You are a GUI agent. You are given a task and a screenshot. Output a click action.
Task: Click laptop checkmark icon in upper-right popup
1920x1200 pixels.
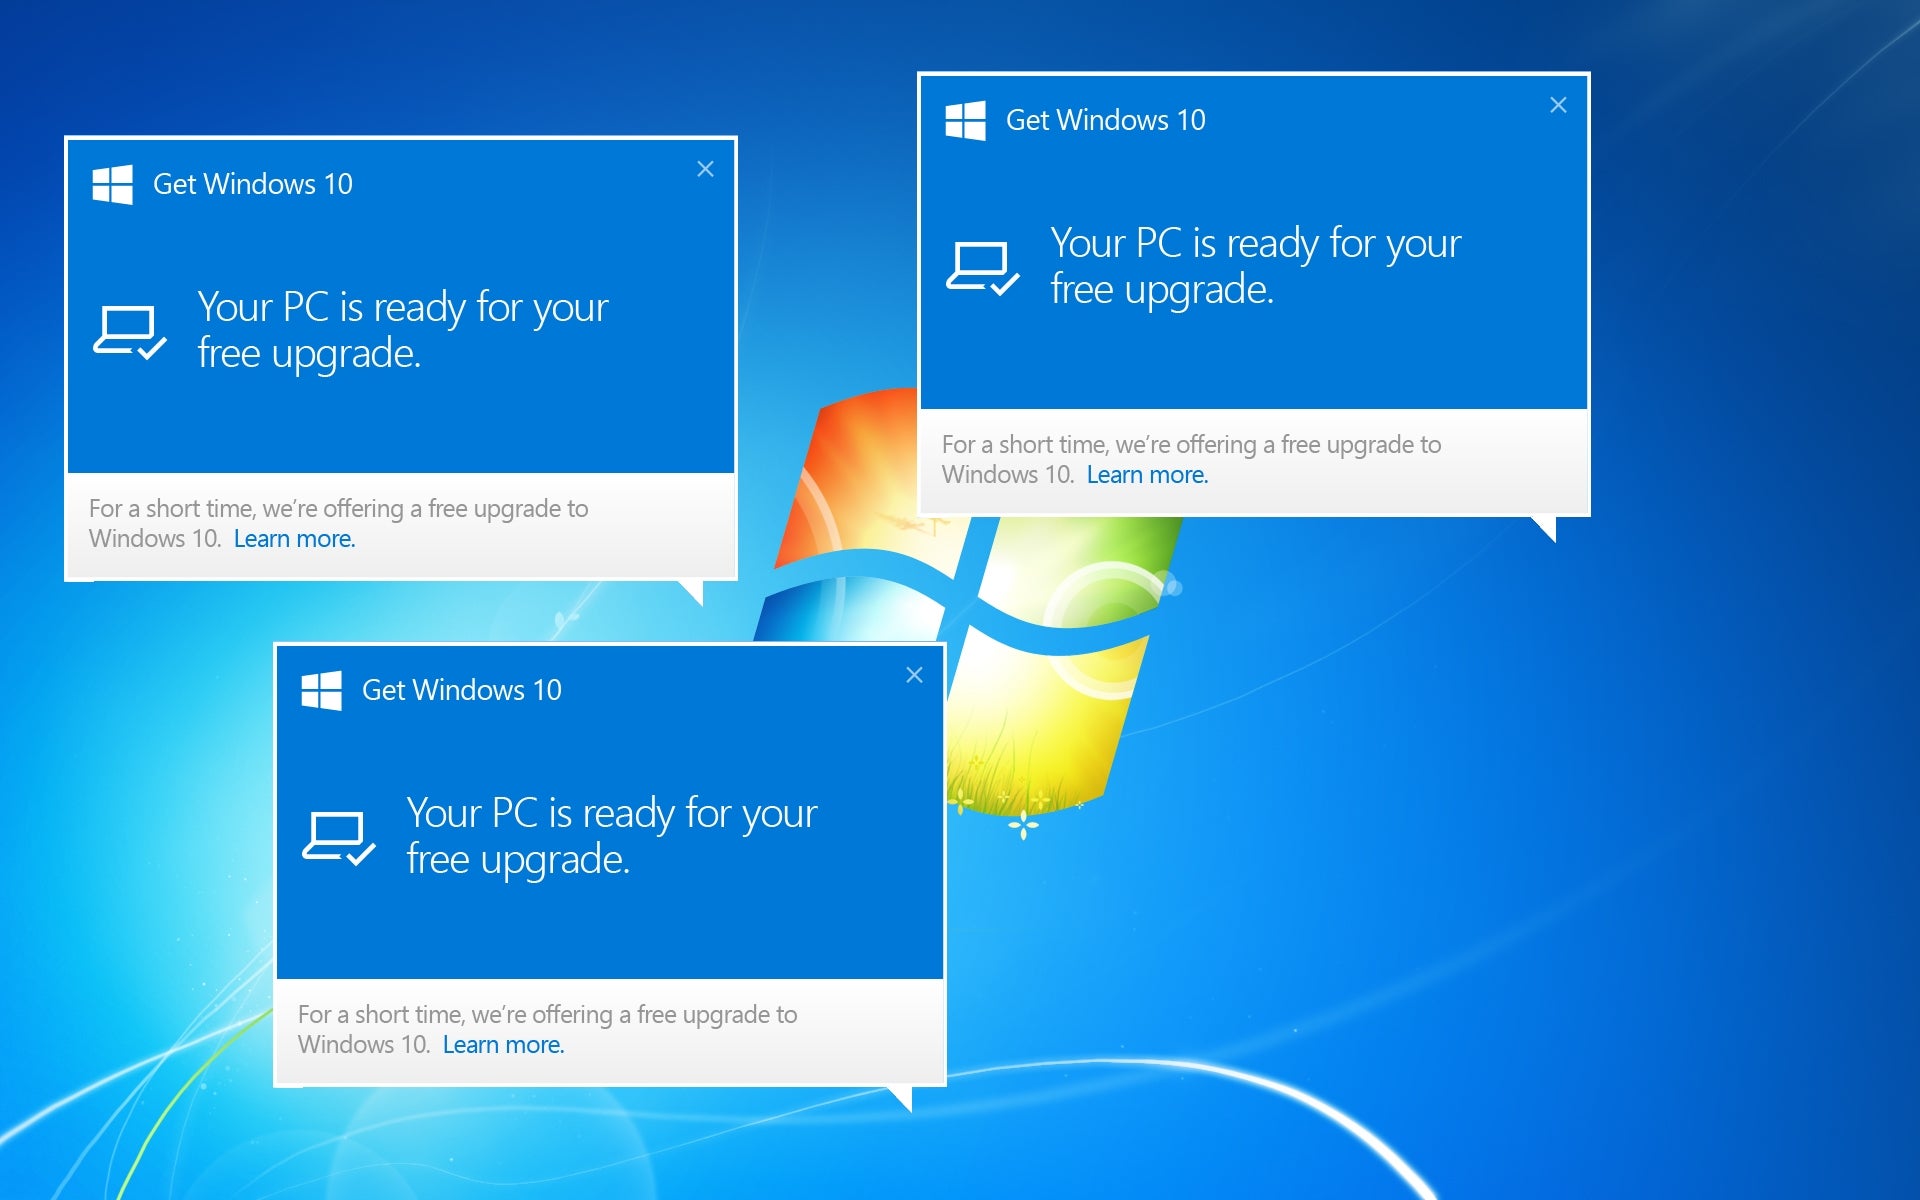point(983,268)
